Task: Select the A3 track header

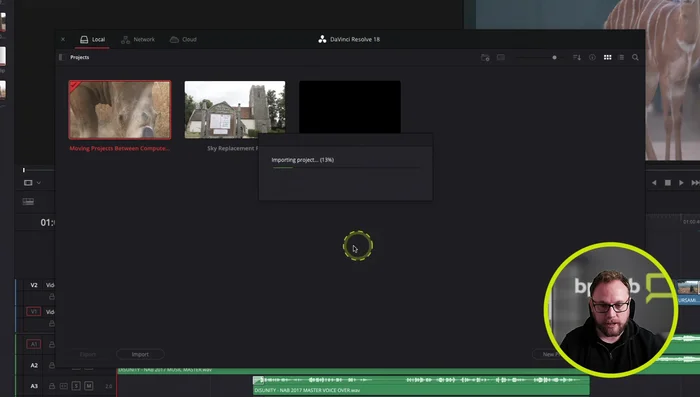Action: pyautogui.click(x=34, y=386)
